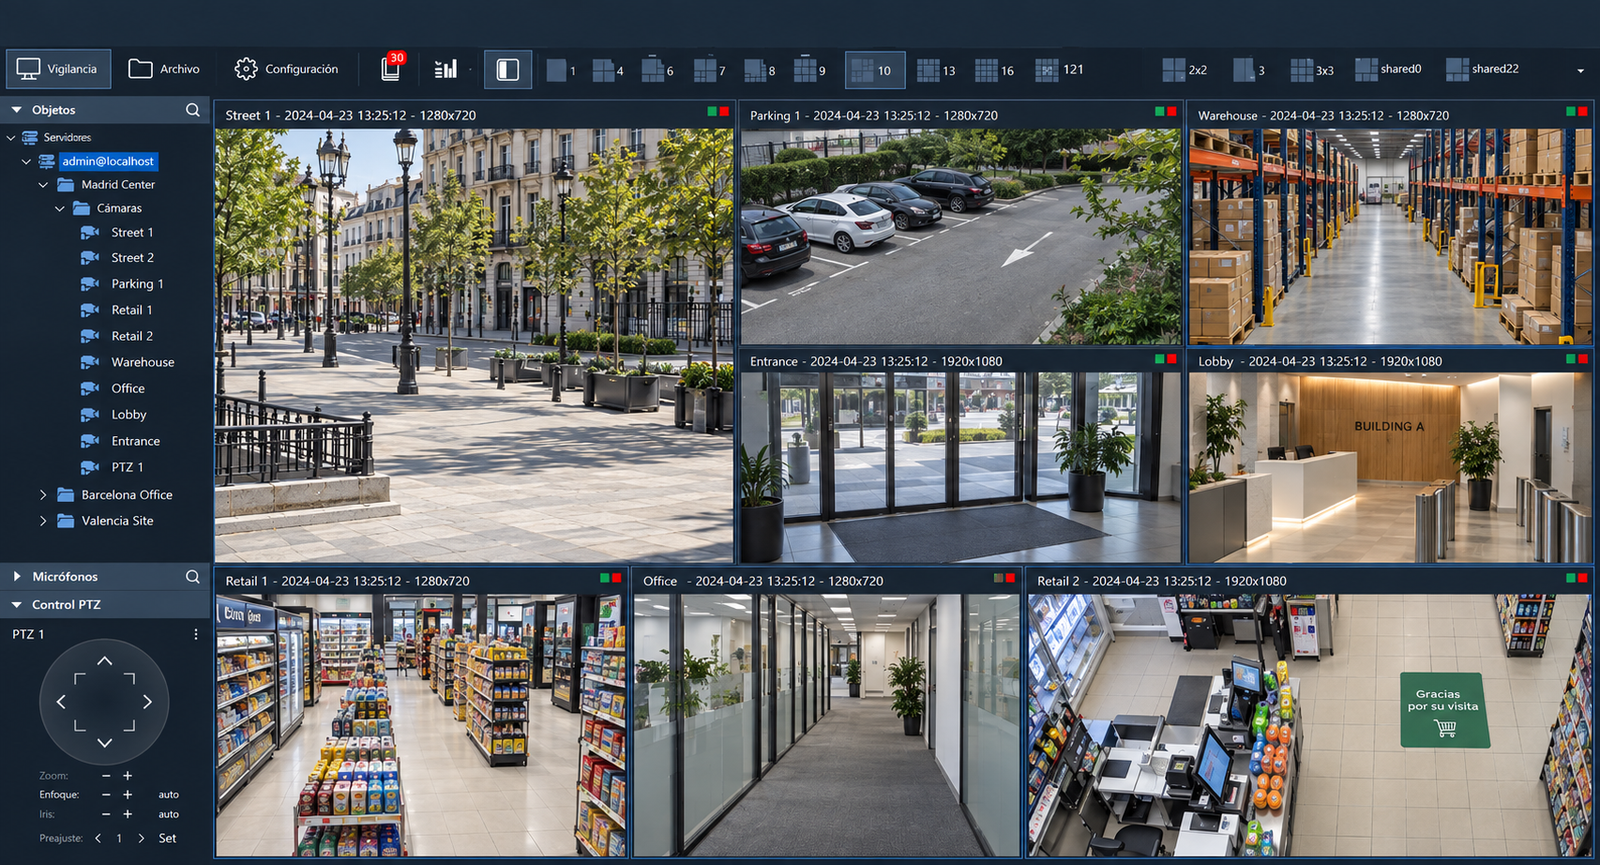This screenshot has height=865, width=1600.
Task: Expand the Valencia Site folder
Action: [43, 521]
